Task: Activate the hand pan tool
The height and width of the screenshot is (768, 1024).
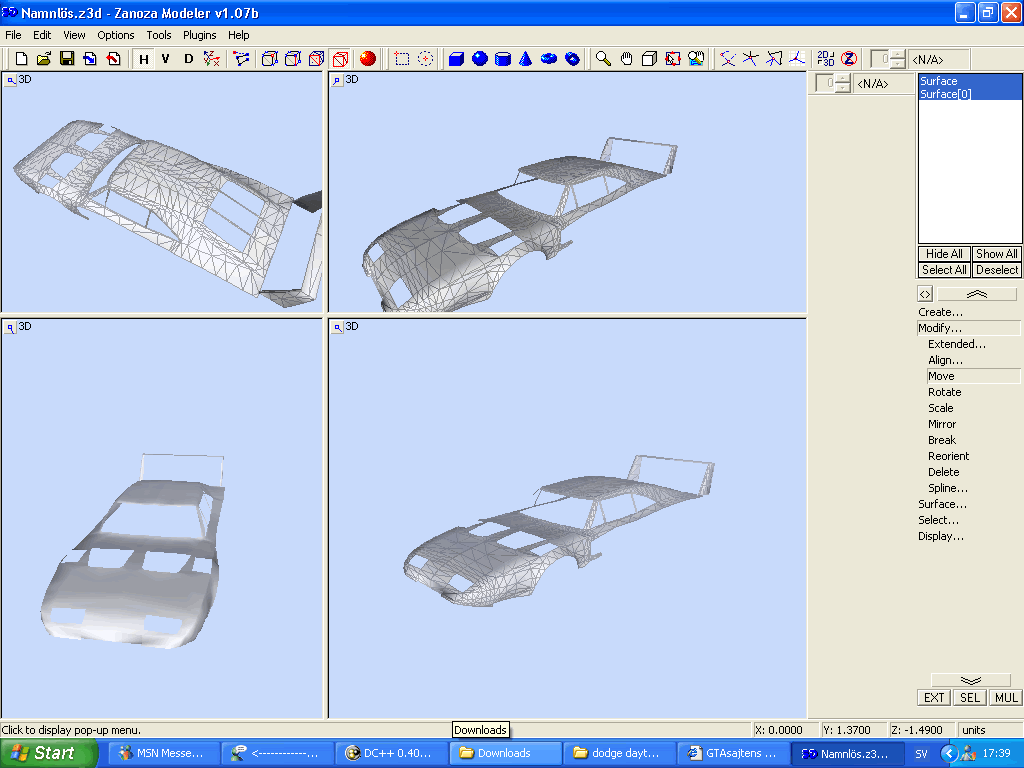Action: 626,59
